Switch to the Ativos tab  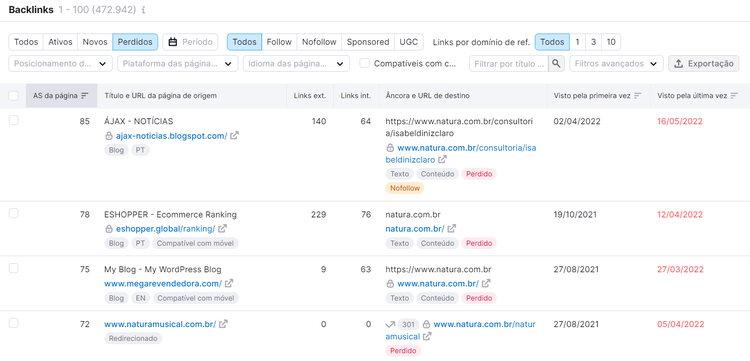[60, 42]
